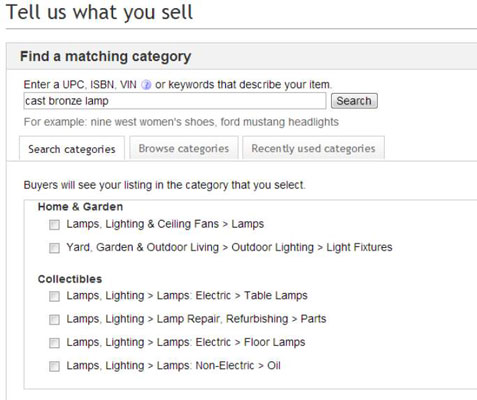
Task: Select the Floor Lamps category checkbox
Action: [54, 343]
